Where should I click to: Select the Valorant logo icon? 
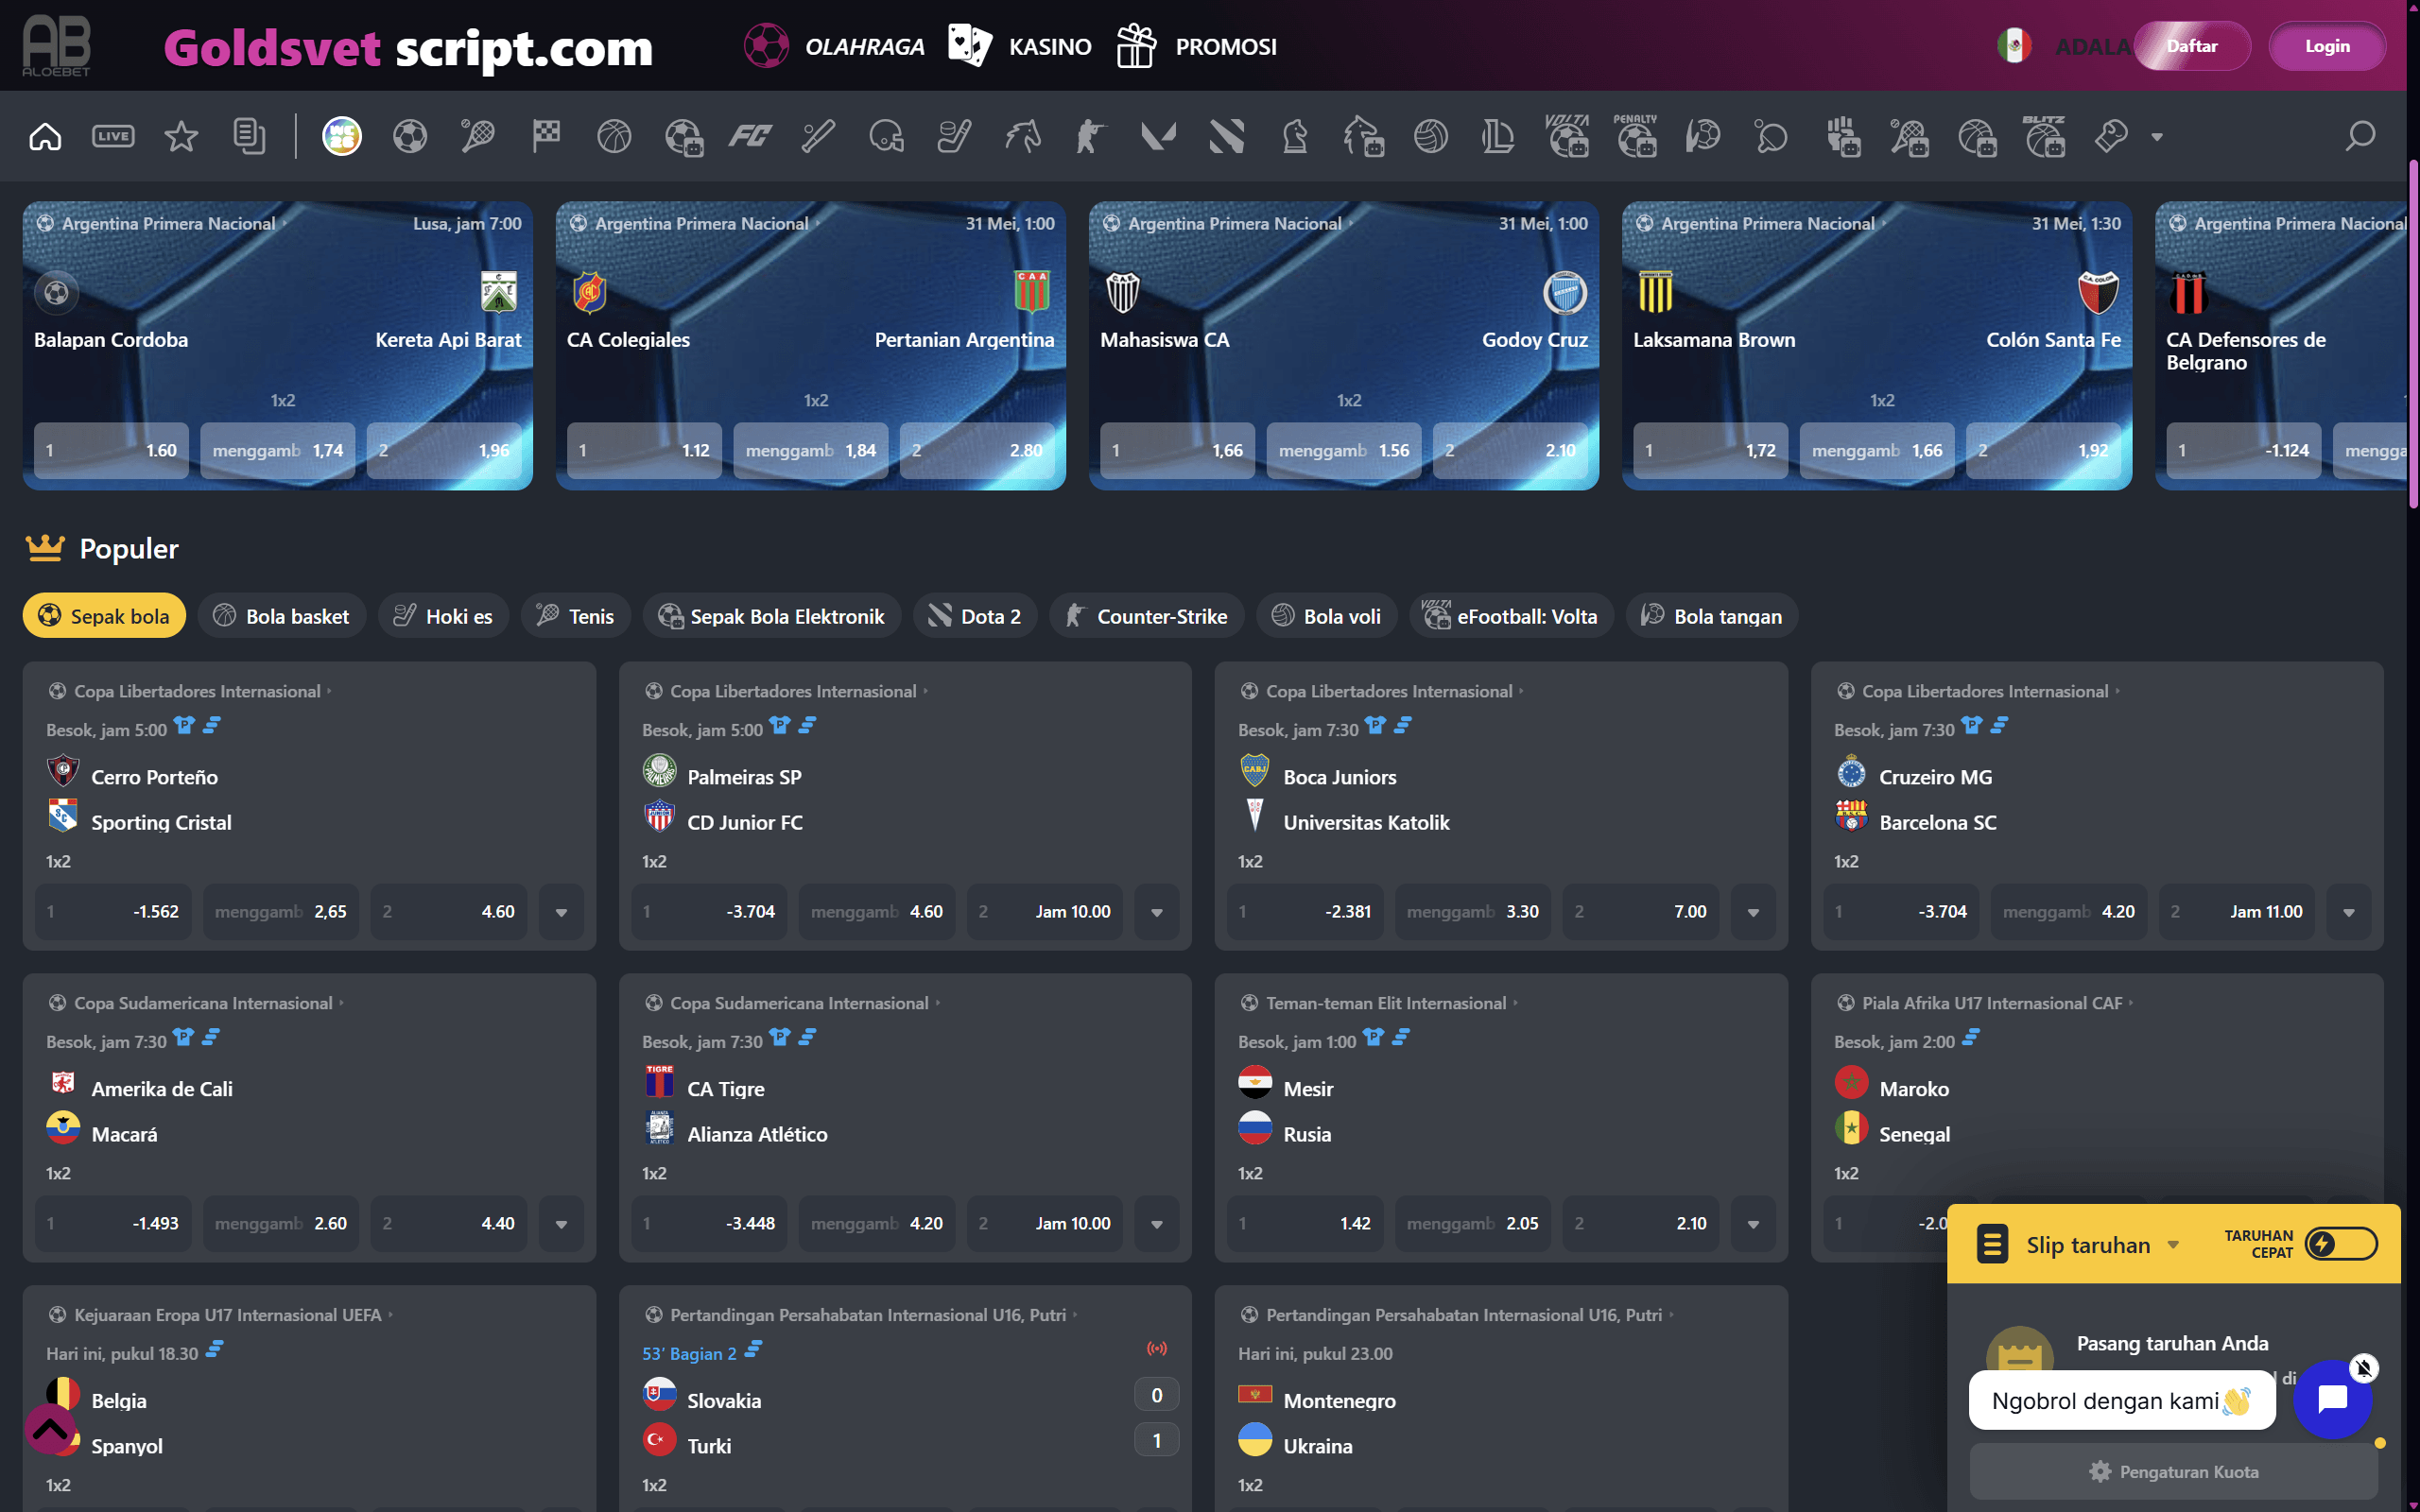[x=1158, y=136]
